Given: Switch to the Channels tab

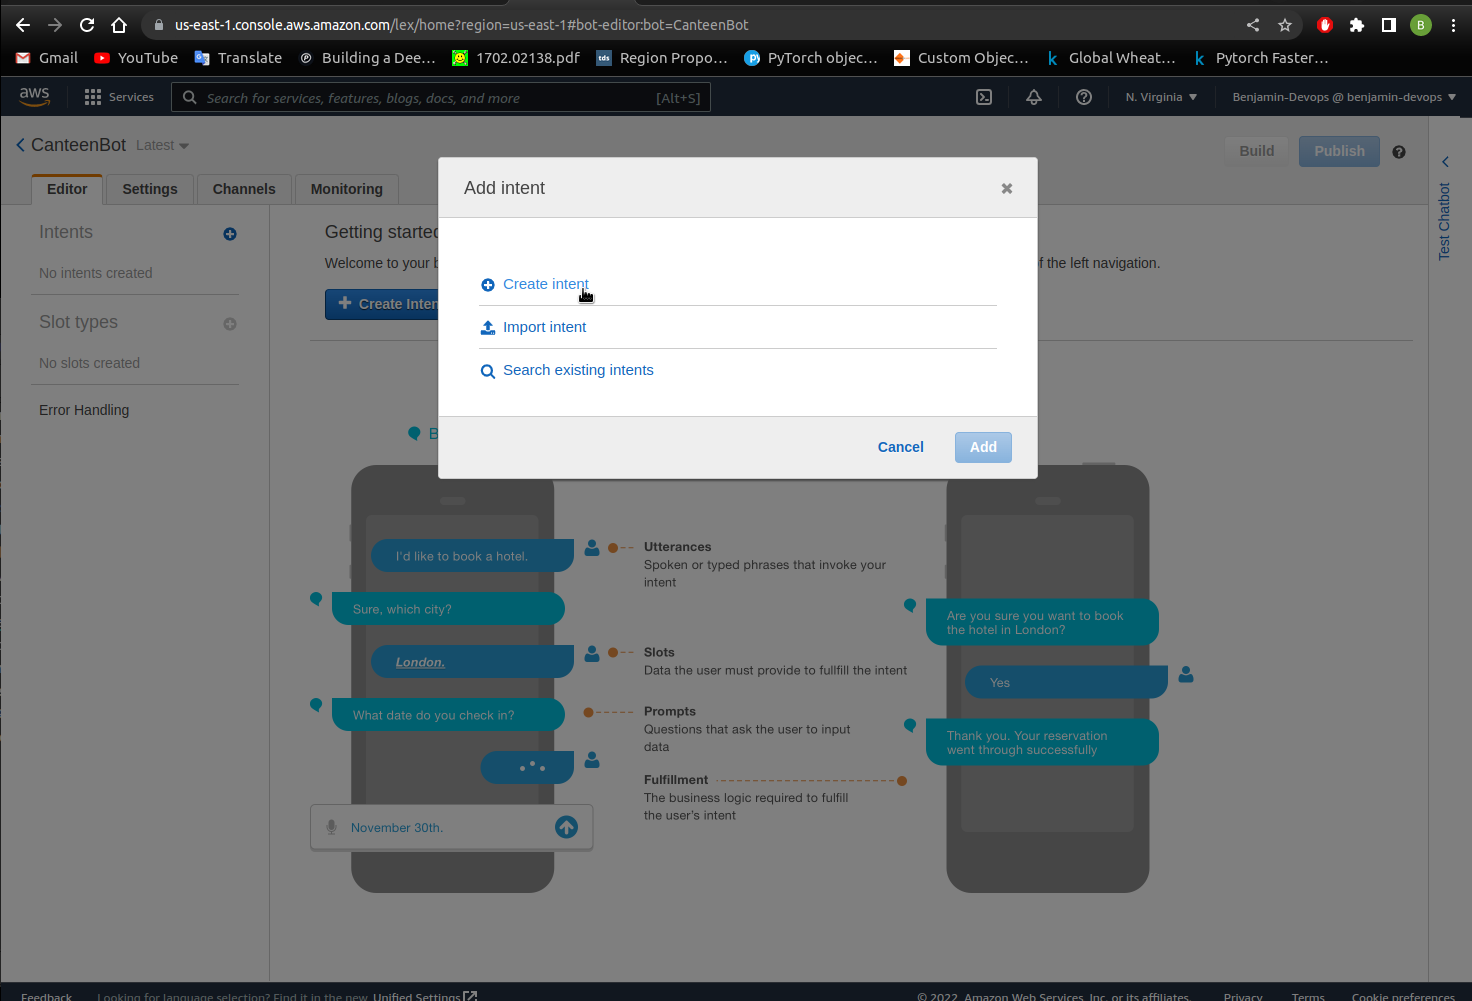Looking at the screenshot, I should coord(244,189).
